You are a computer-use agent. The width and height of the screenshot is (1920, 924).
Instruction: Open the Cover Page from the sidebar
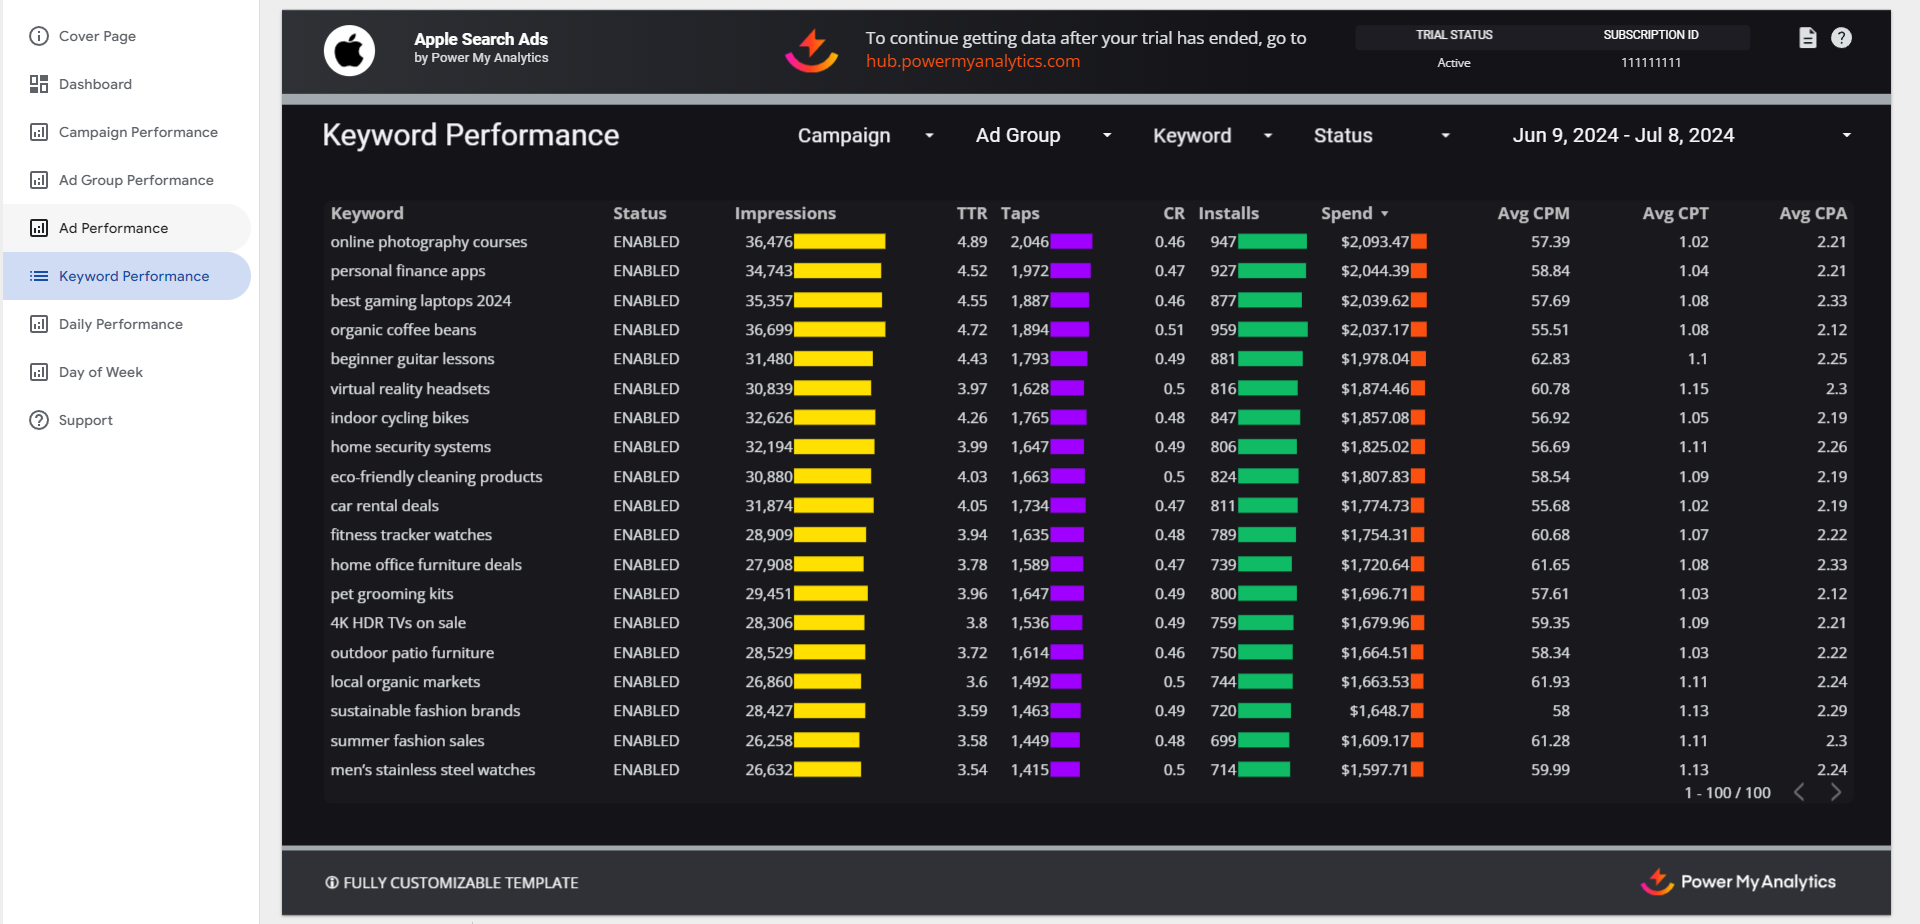click(97, 36)
